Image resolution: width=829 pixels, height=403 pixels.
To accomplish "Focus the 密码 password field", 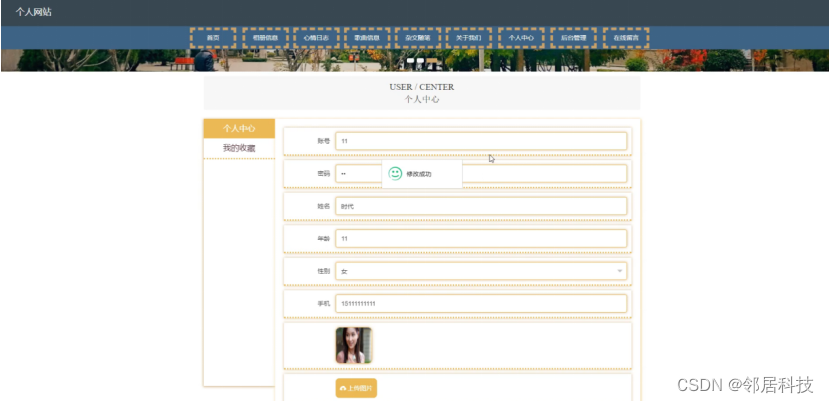I will (481, 173).
